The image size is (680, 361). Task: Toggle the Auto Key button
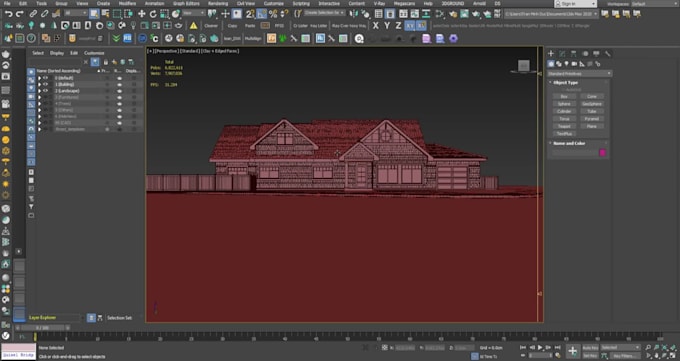point(590,348)
